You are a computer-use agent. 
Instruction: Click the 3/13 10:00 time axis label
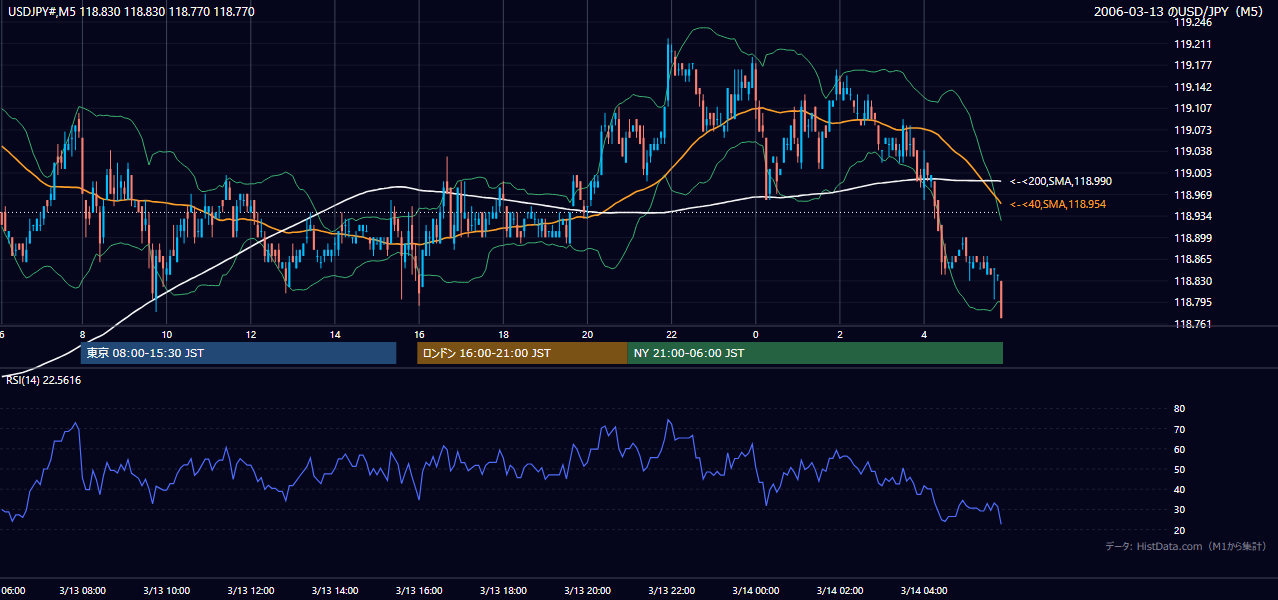pyautogui.click(x=166, y=590)
